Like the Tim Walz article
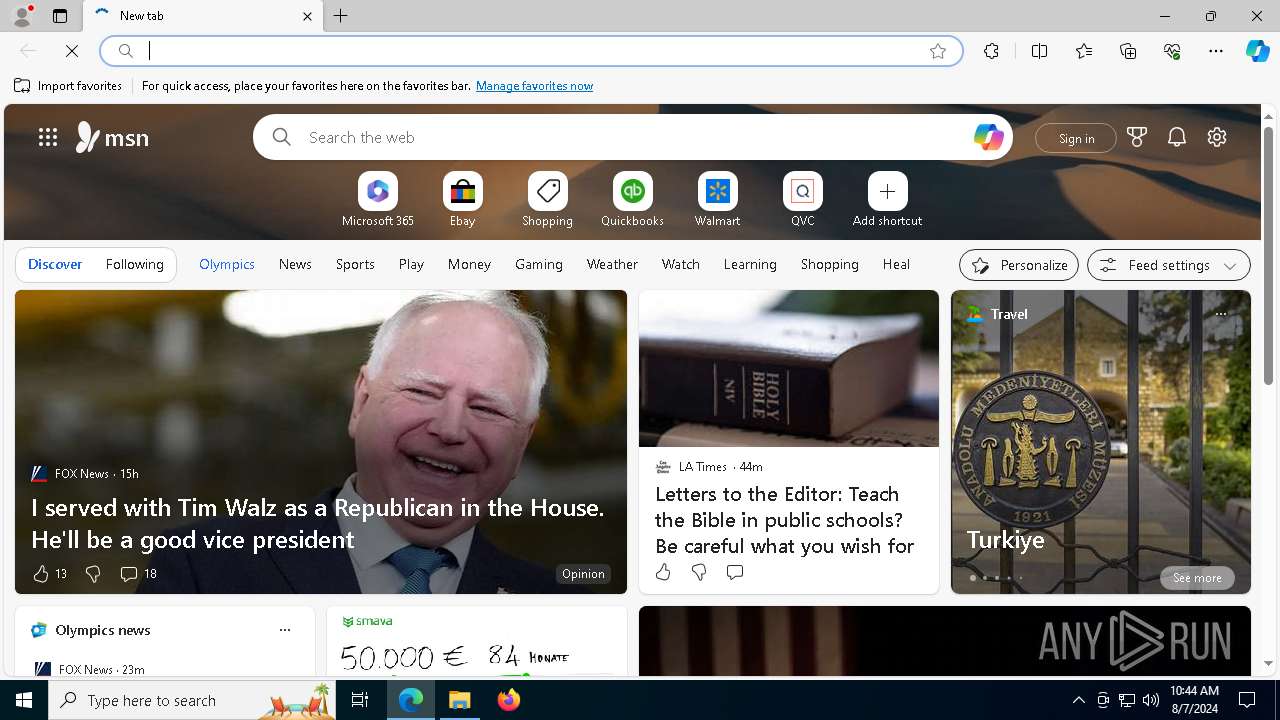 41,574
